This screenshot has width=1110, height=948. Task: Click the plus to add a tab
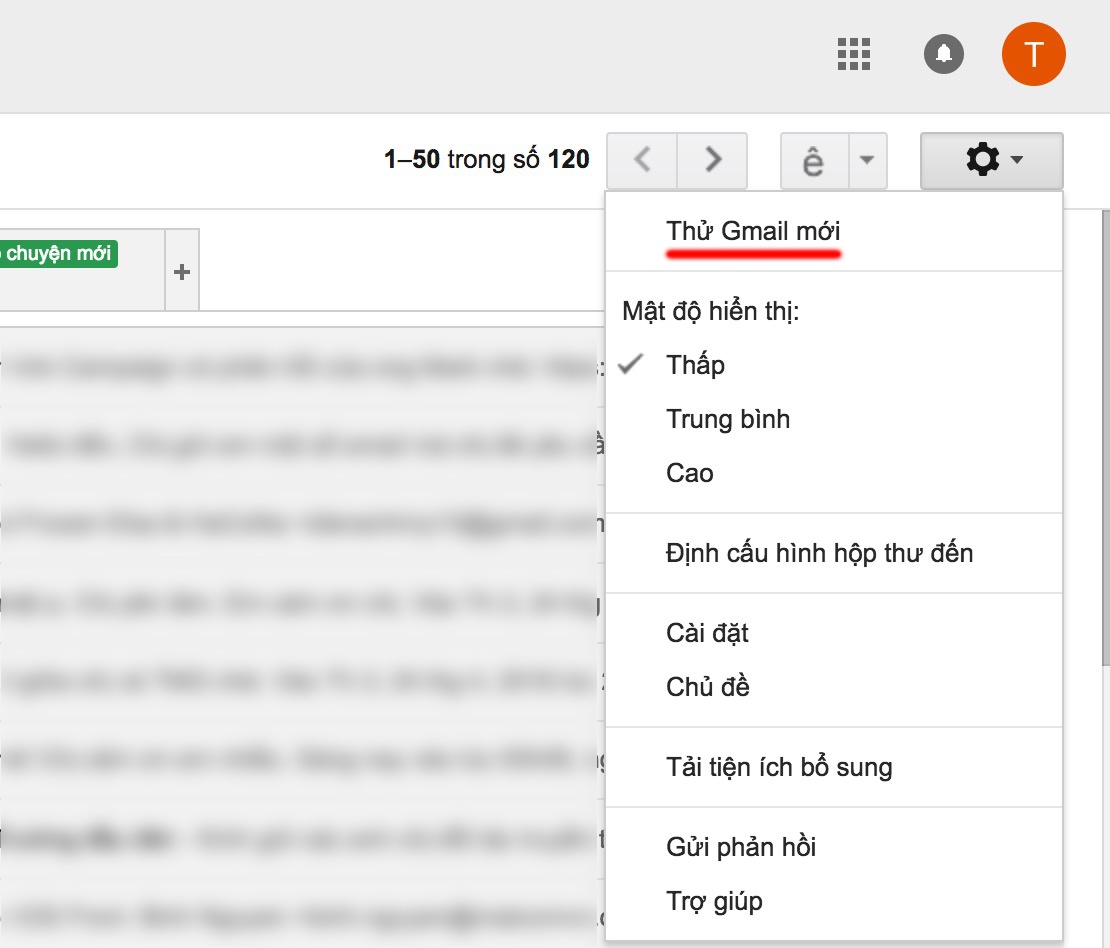click(x=183, y=269)
